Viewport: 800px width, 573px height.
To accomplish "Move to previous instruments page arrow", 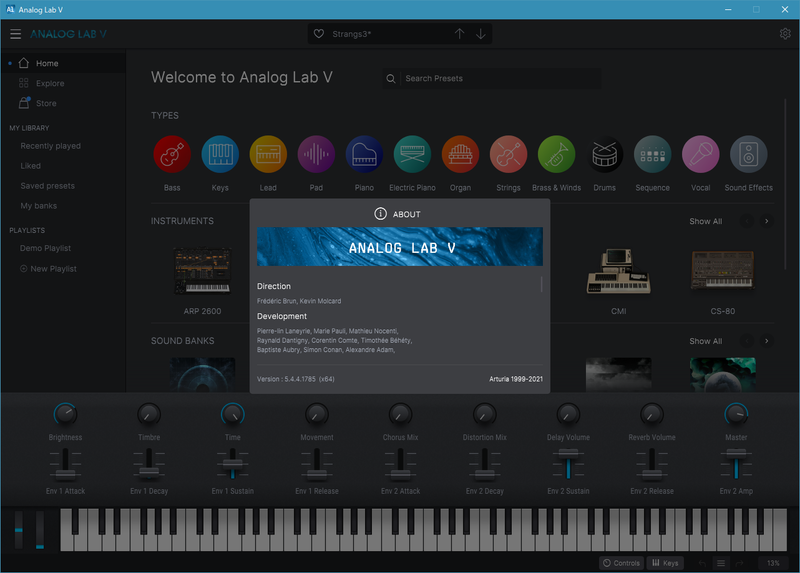I will coord(747,221).
